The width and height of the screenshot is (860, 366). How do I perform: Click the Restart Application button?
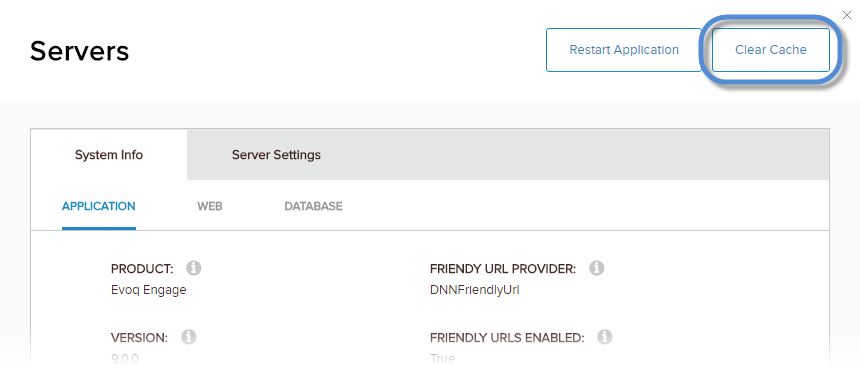[624, 50]
